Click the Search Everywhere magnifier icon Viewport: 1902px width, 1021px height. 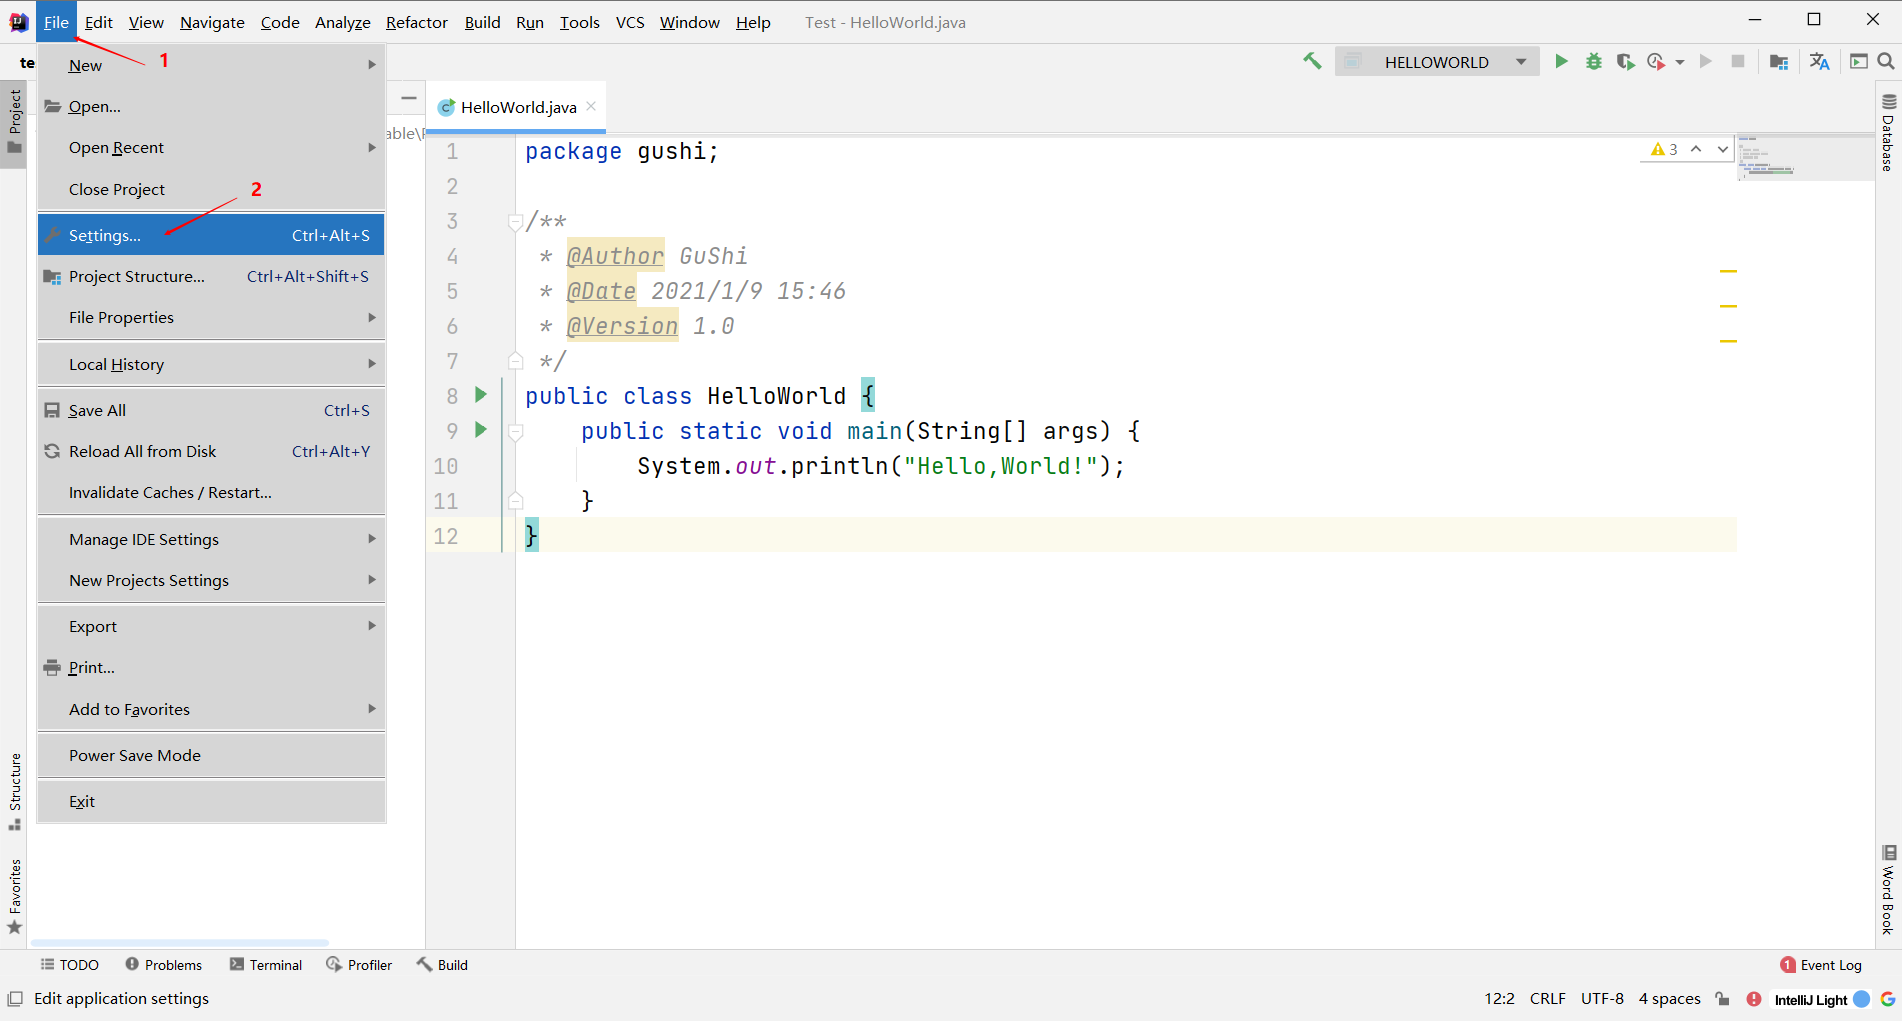pos(1886,61)
